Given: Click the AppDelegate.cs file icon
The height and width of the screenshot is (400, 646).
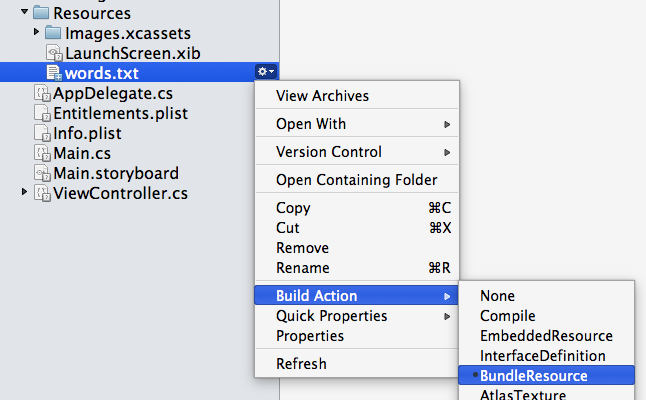Looking at the screenshot, I should (x=42, y=93).
